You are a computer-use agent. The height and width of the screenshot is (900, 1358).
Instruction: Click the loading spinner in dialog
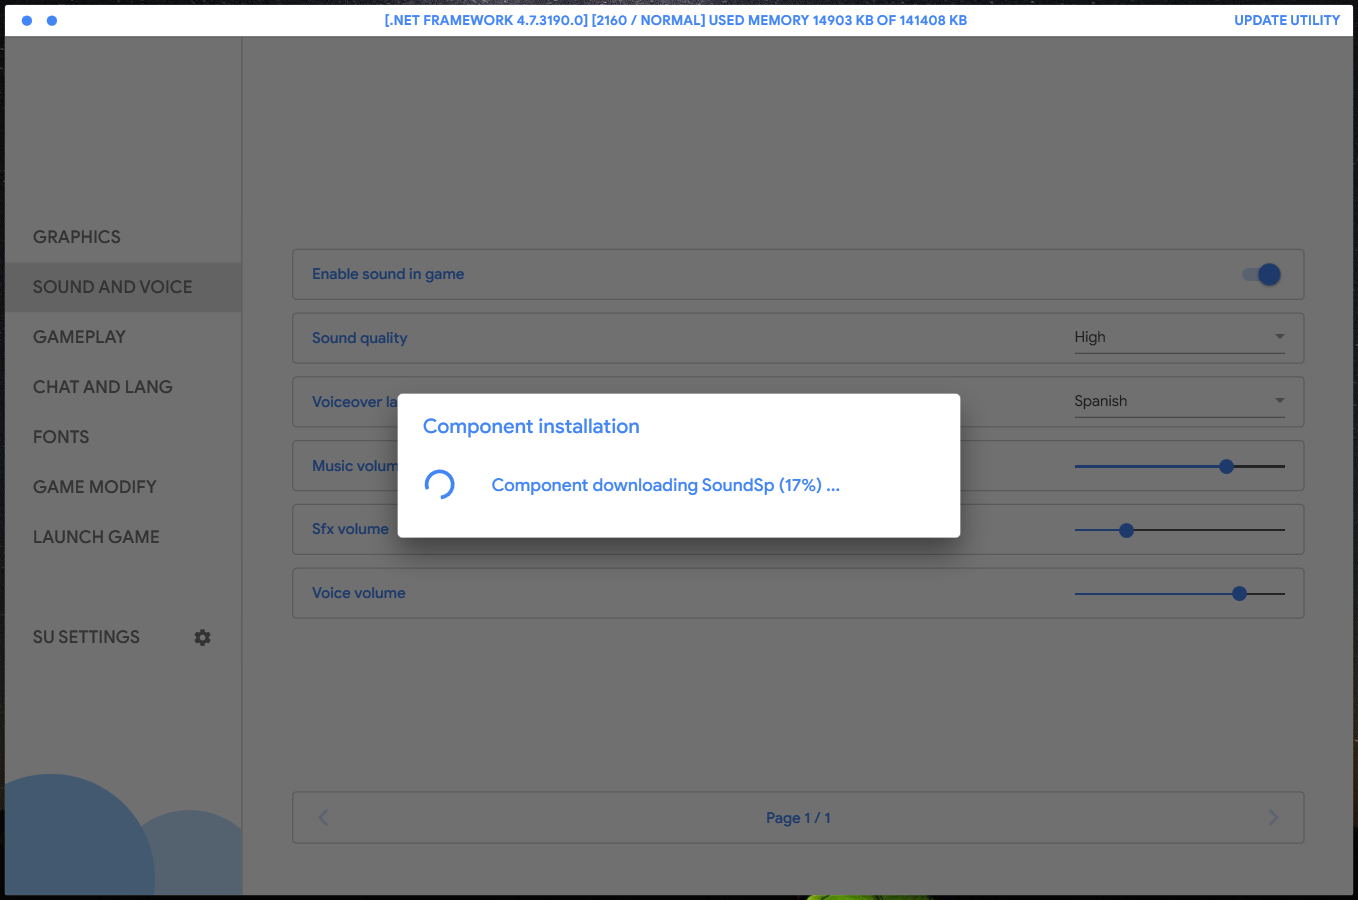[440, 485]
